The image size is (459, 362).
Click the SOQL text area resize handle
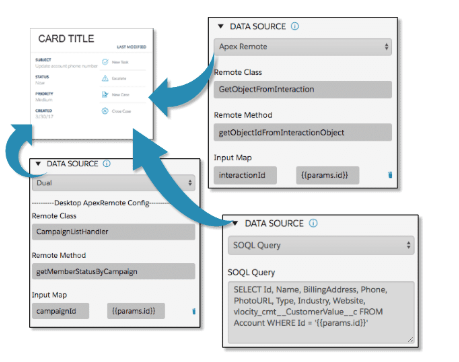click(x=410, y=339)
